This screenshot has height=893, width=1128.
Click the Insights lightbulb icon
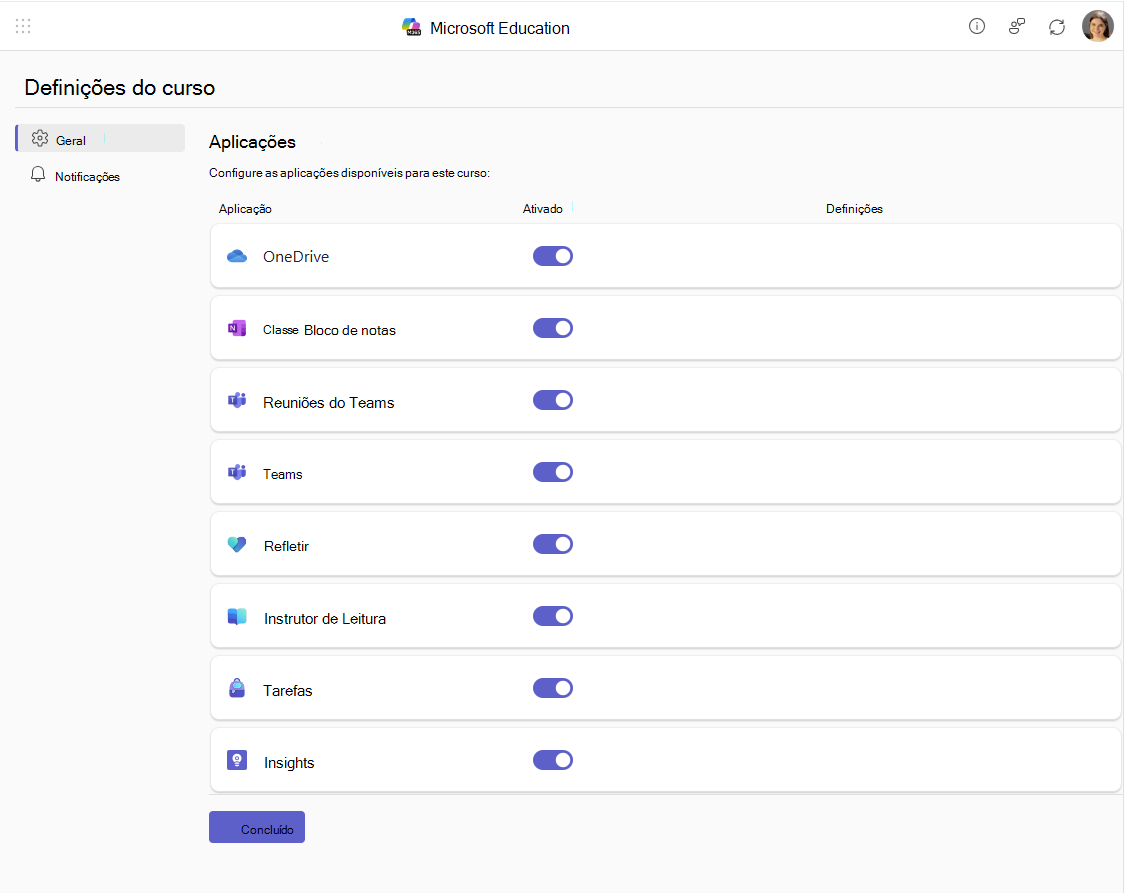(237, 760)
